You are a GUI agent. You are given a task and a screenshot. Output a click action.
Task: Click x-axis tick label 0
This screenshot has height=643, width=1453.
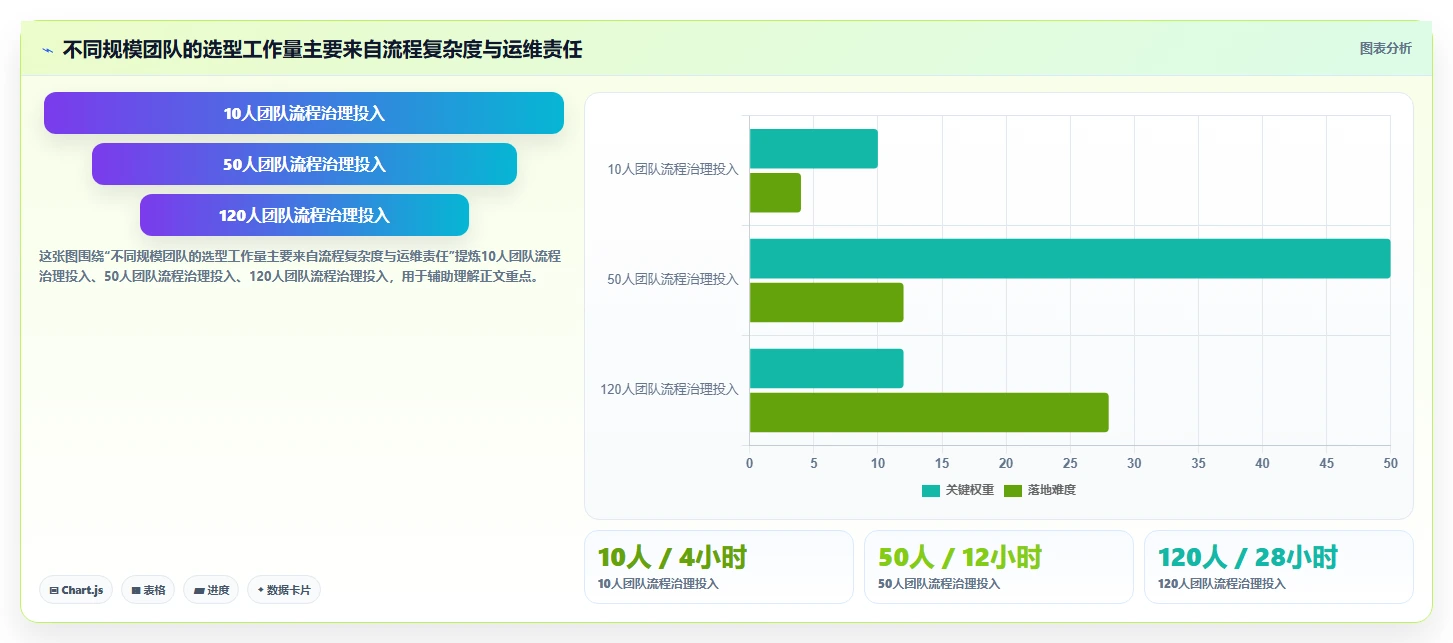750,463
